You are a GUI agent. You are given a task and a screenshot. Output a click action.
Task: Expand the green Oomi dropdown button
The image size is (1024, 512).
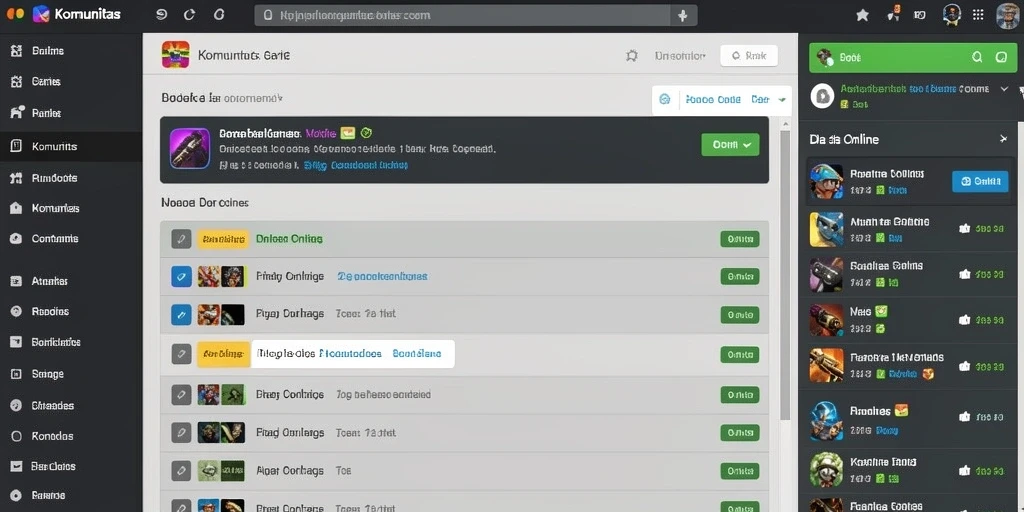[730, 145]
